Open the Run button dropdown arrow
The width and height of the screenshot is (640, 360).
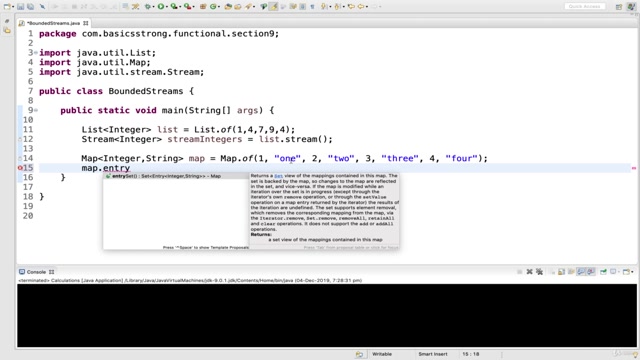(167, 7)
